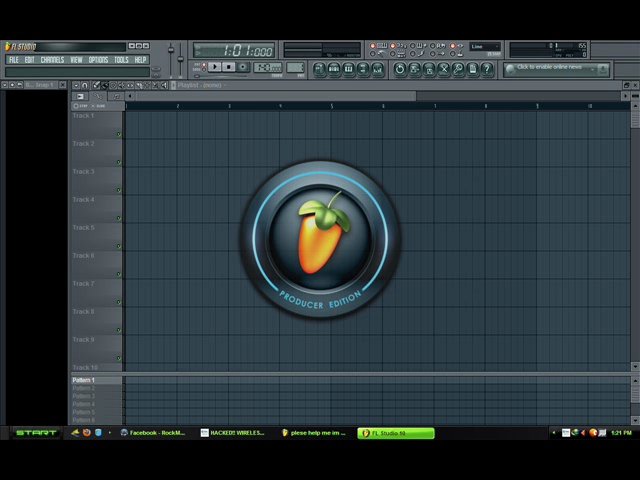Open the Playlist title dropdown
This screenshot has height=480, width=640.
coord(202,85)
